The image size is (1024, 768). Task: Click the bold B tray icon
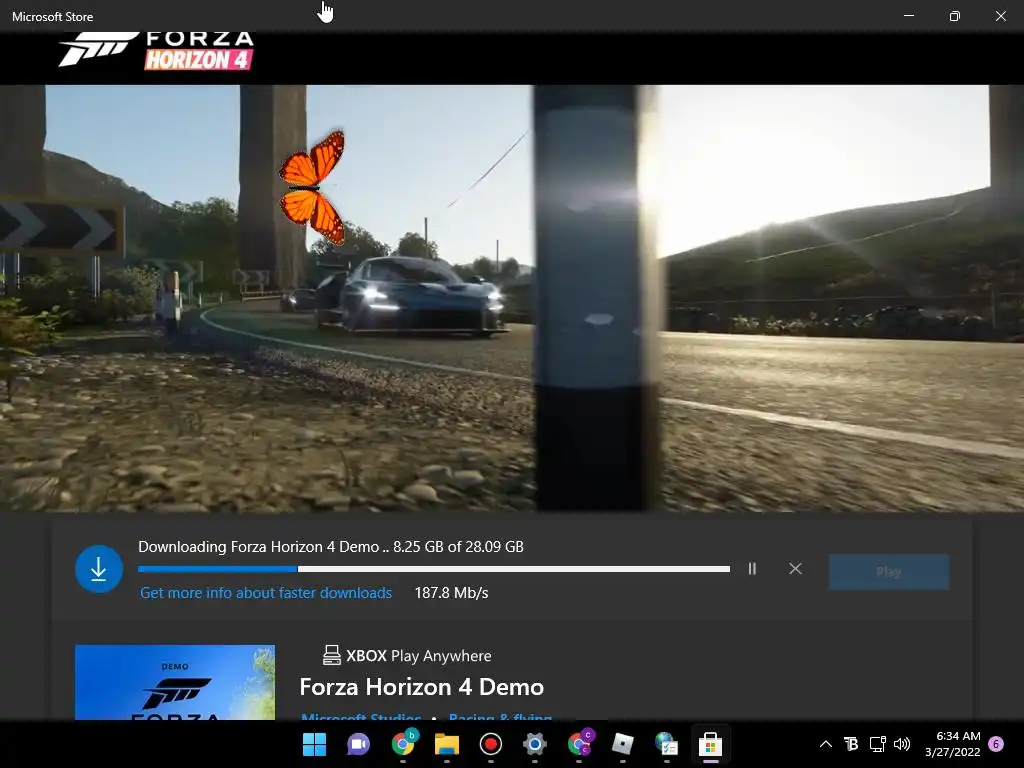coord(851,744)
